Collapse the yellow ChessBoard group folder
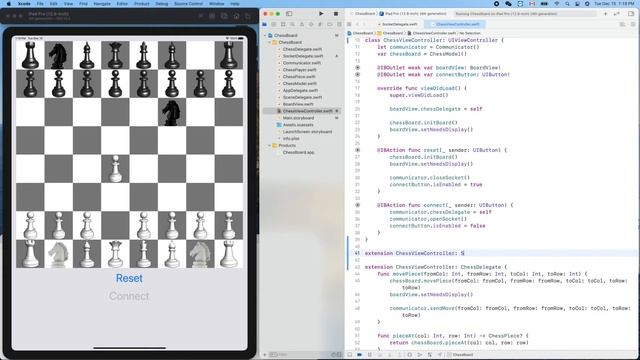The height and width of the screenshot is (360, 640). click(269, 42)
